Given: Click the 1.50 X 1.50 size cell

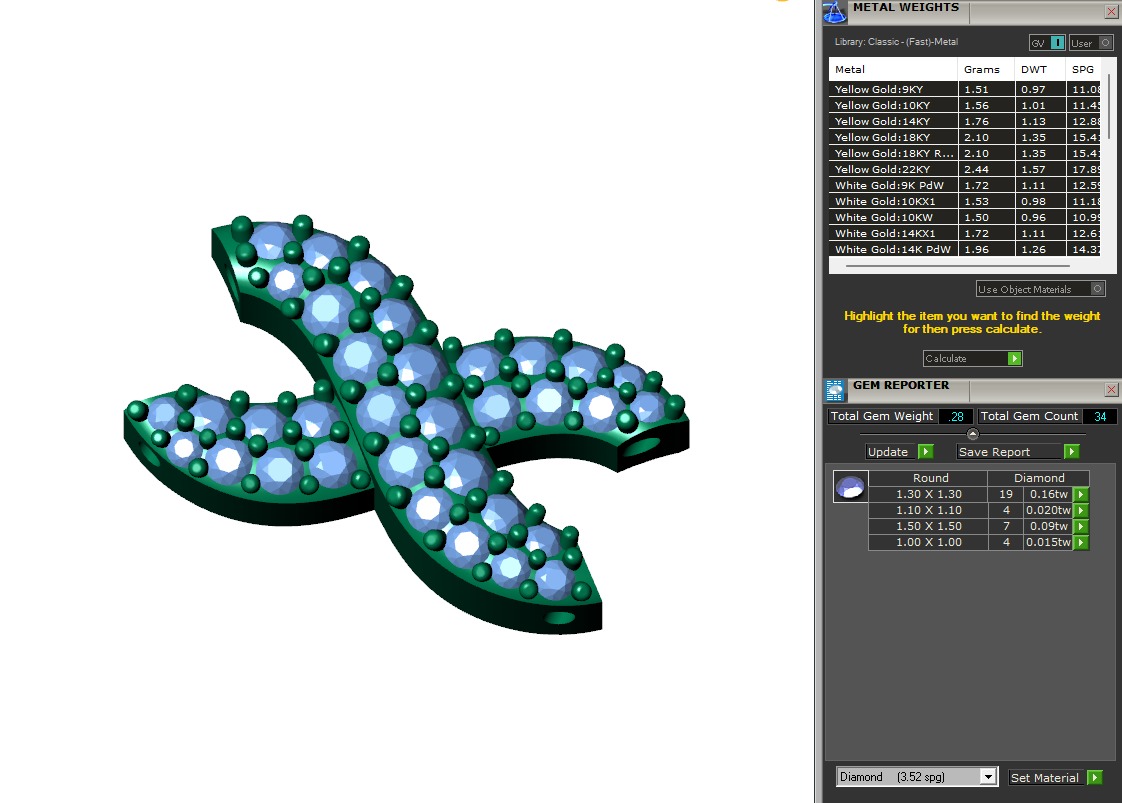Looking at the screenshot, I should (929, 526).
